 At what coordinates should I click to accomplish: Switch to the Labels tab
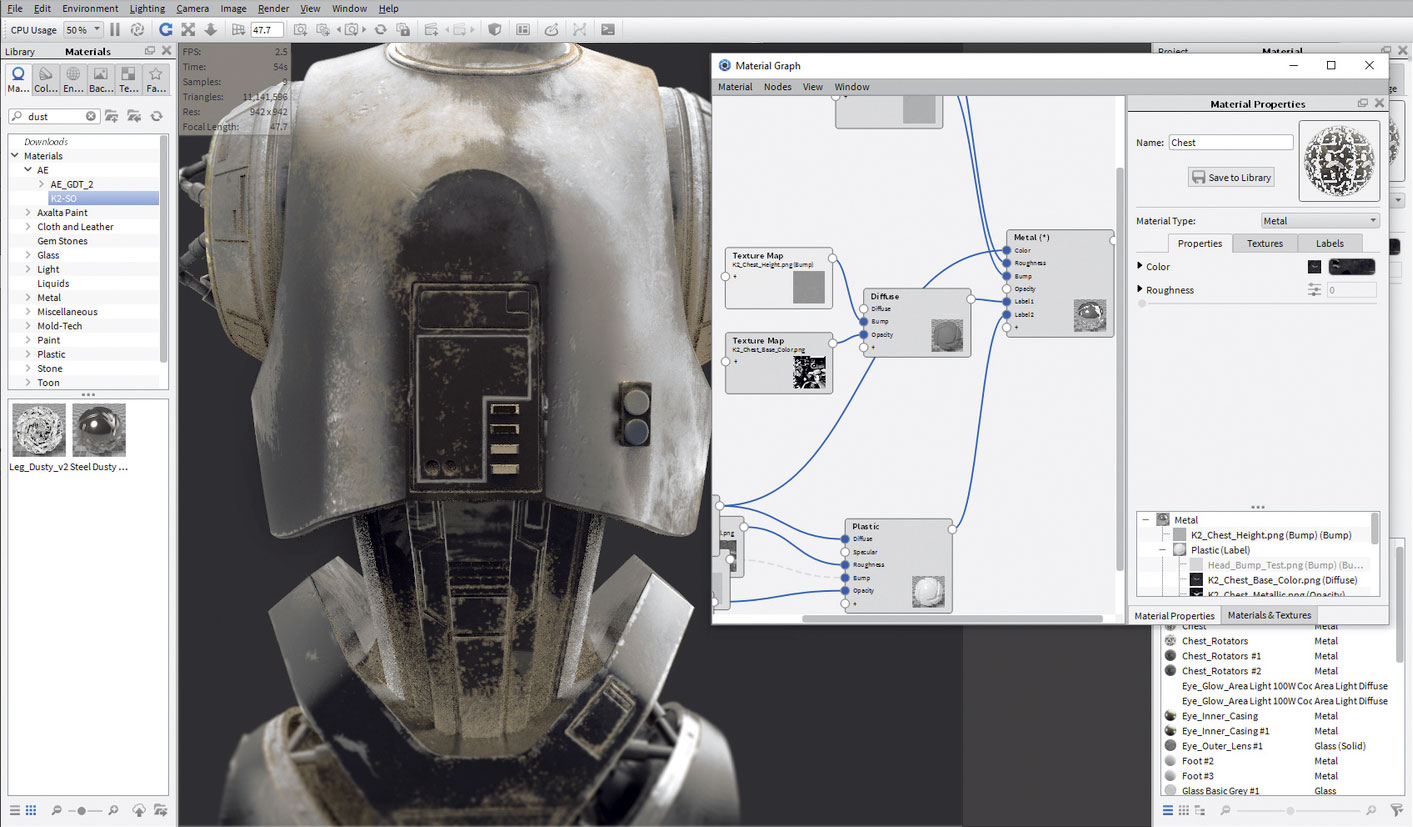1330,243
